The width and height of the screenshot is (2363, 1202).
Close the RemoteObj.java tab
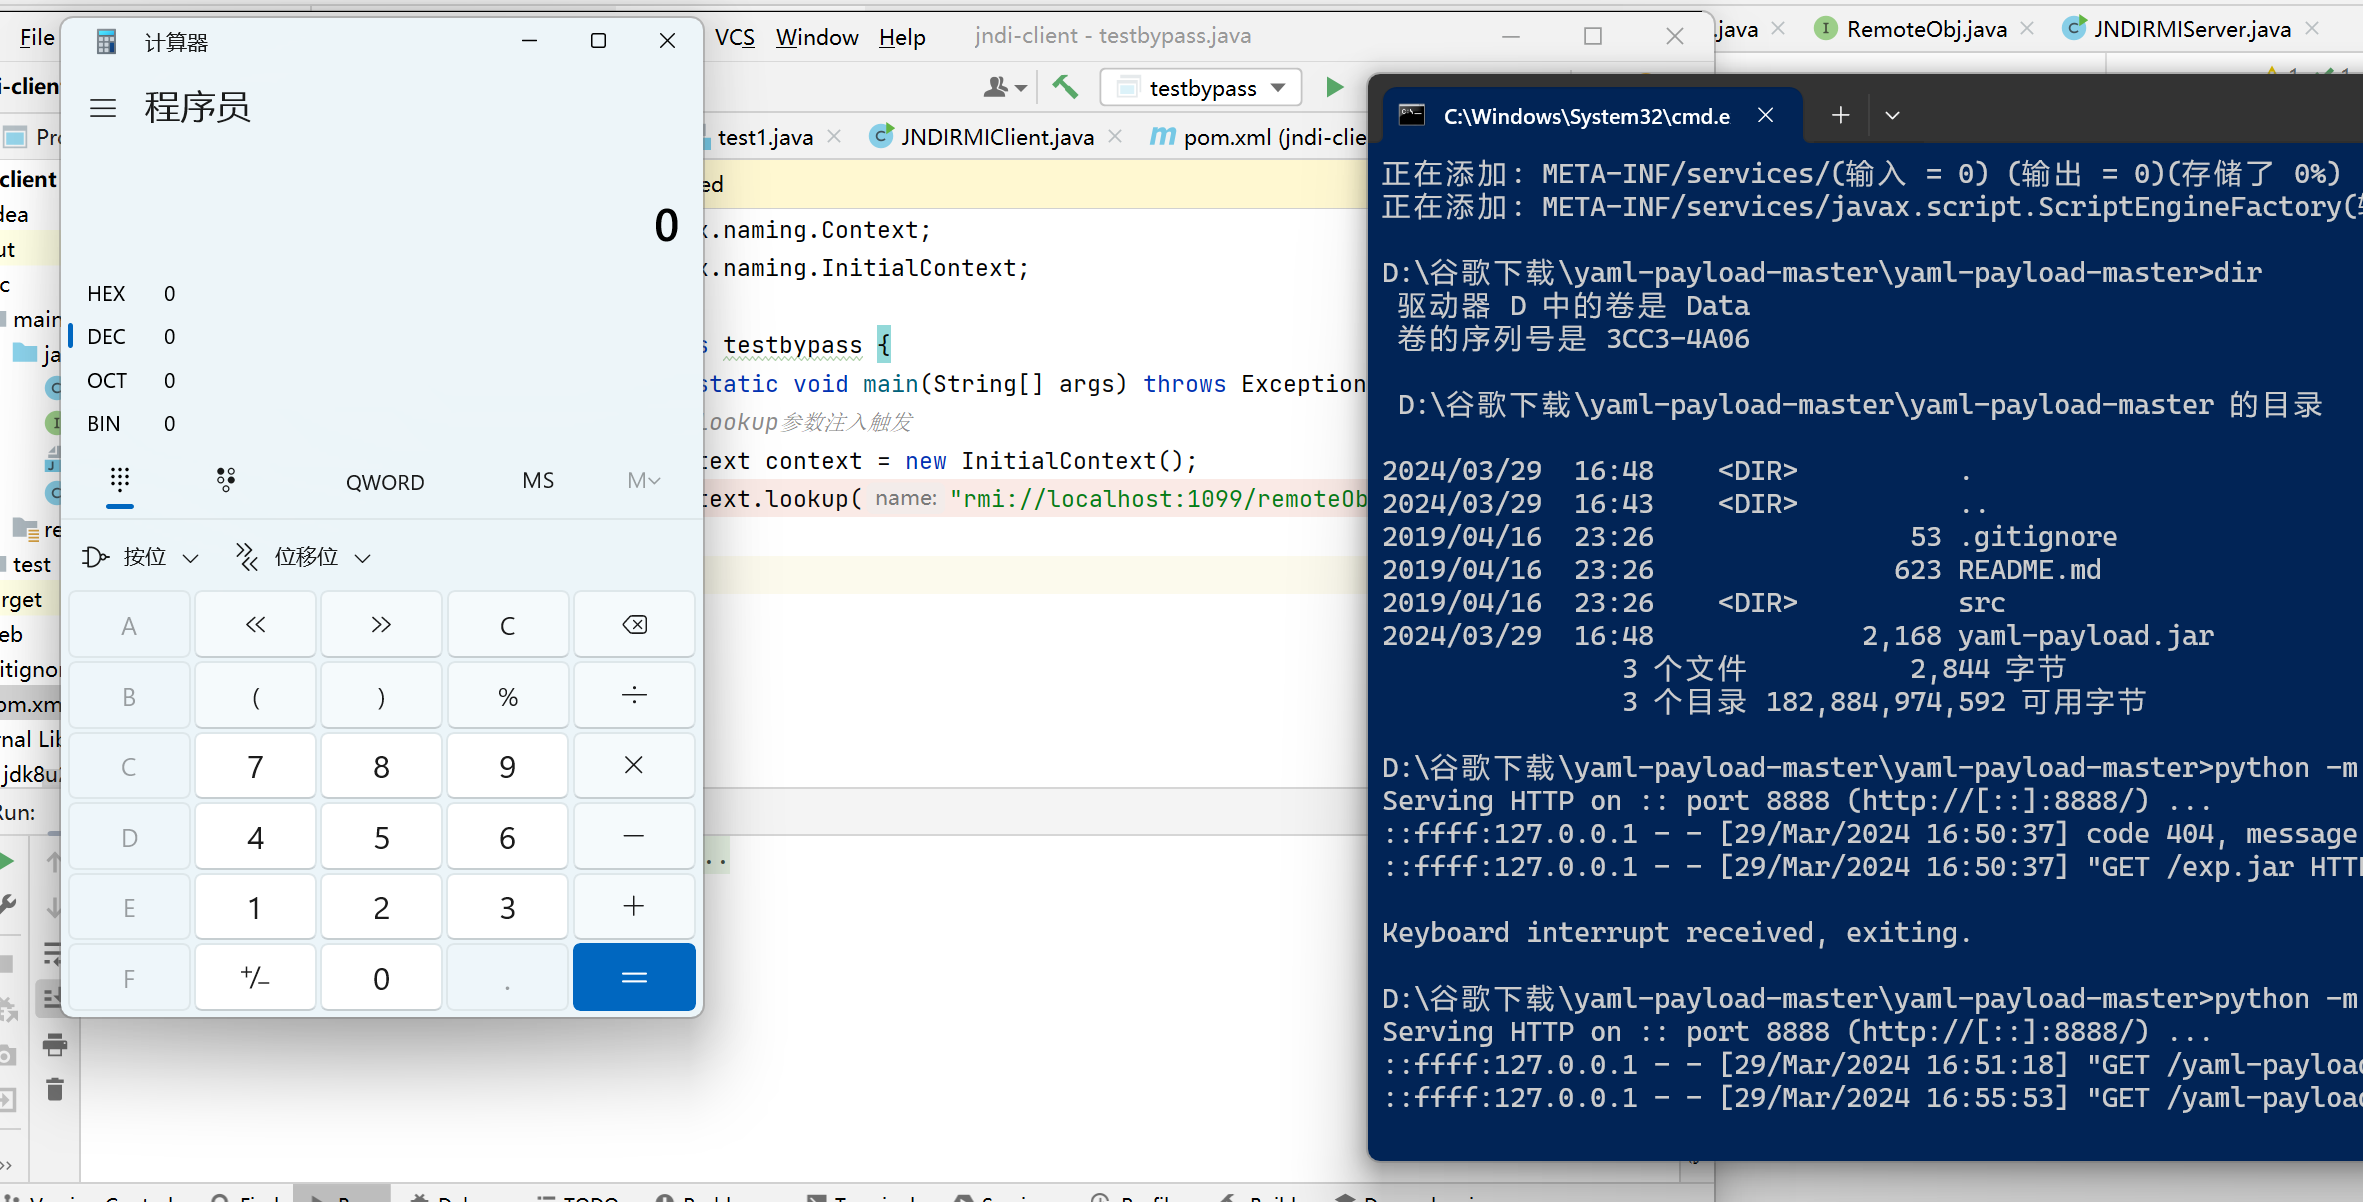click(x=2027, y=28)
